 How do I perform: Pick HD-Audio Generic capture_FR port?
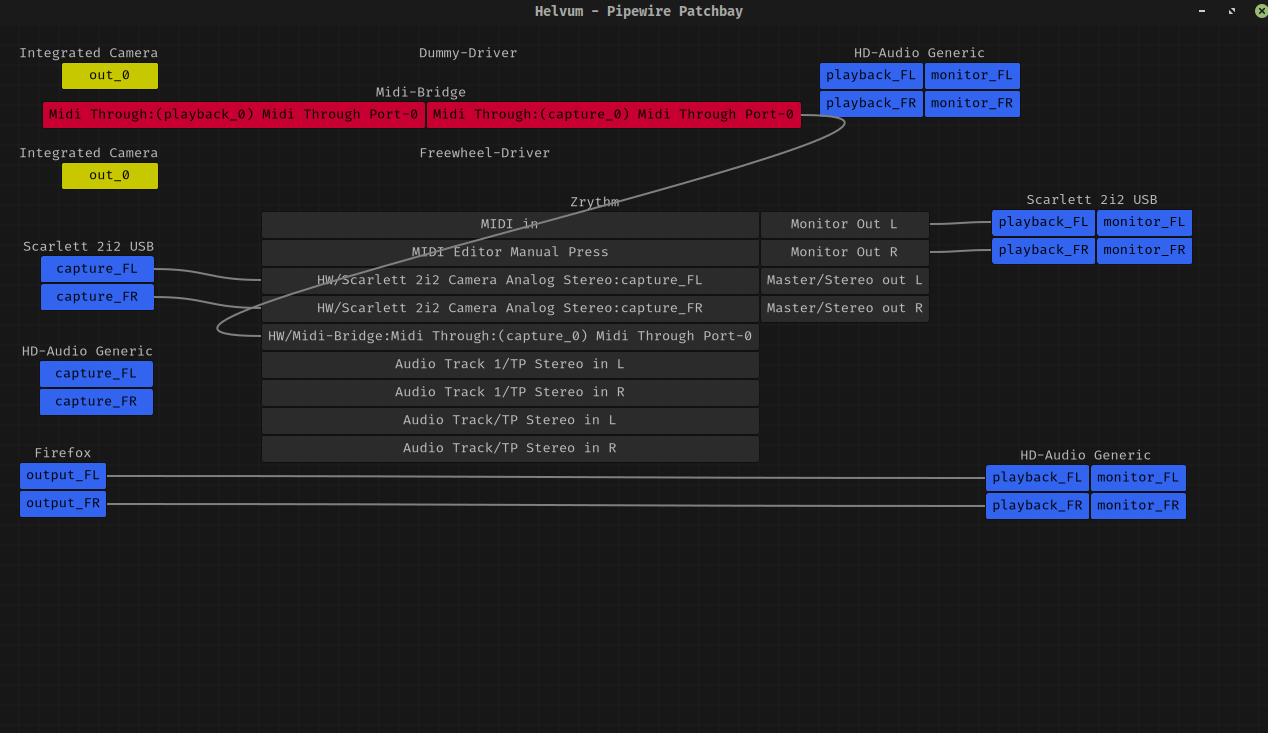tap(96, 402)
